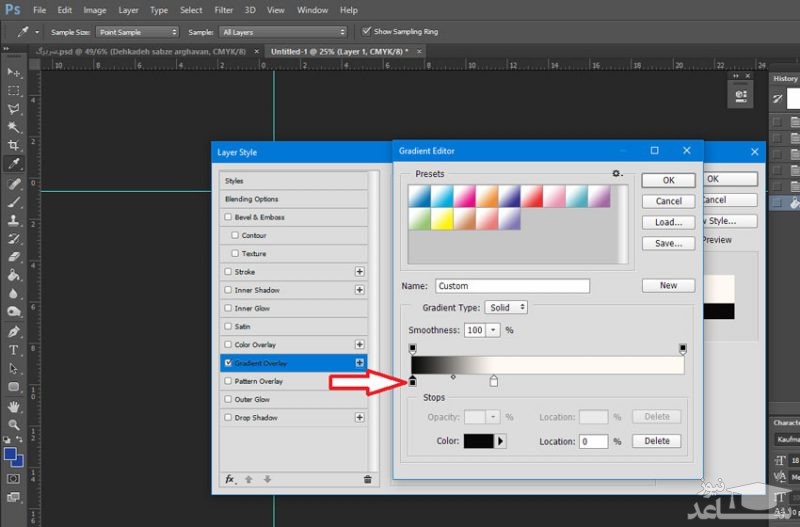Click OK in the Gradient Editor

tap(668, 181)
